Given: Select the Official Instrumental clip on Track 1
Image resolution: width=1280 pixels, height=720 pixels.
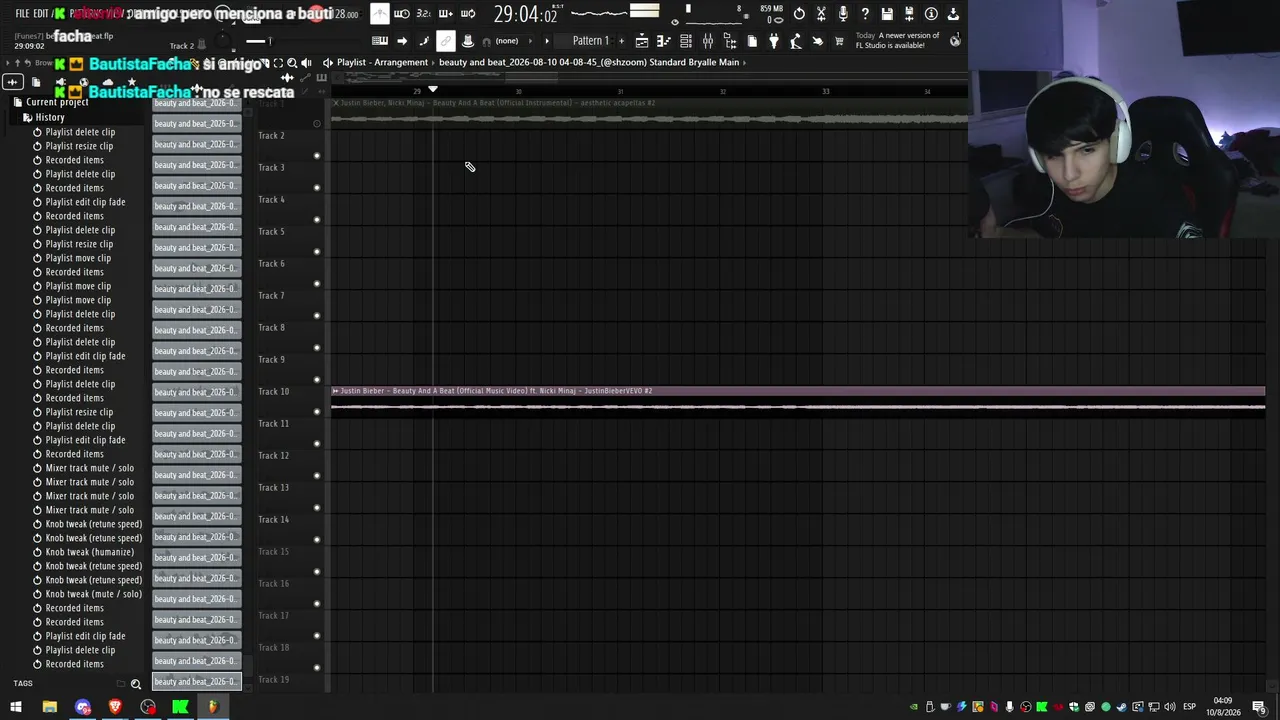Looking at the screenshot, I should tap(649, 112).
